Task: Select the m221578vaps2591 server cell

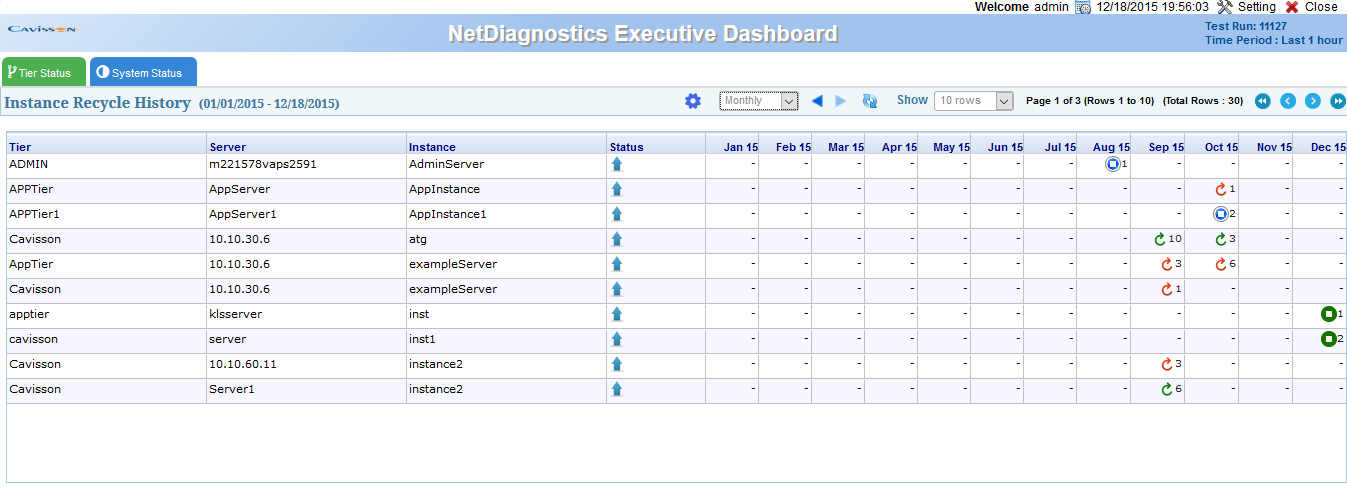Action: 306,166
